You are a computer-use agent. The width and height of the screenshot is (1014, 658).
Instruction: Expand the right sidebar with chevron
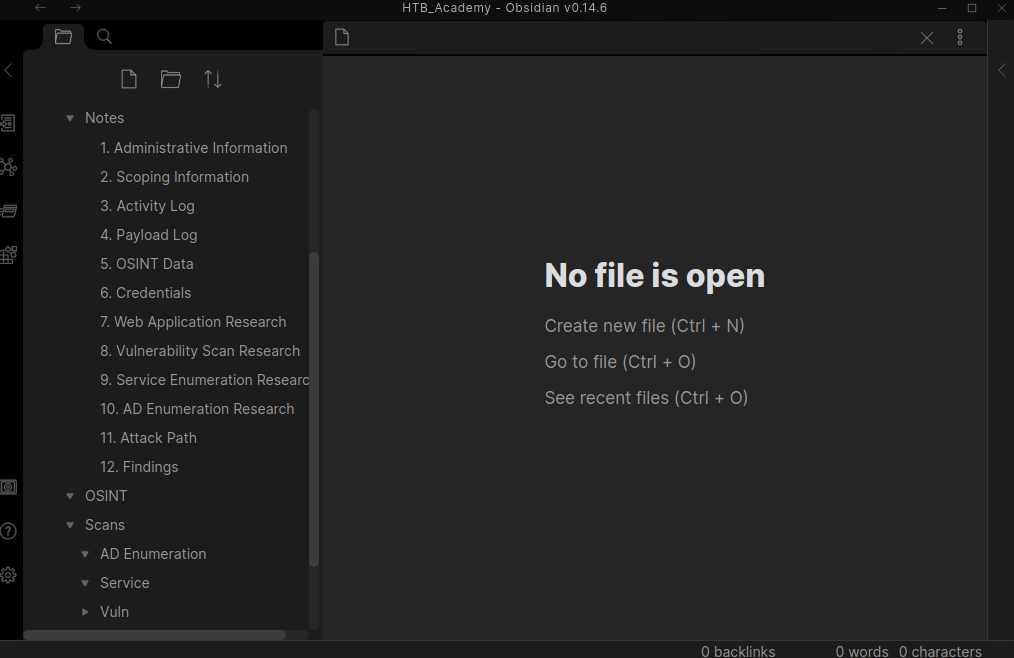1002,70
